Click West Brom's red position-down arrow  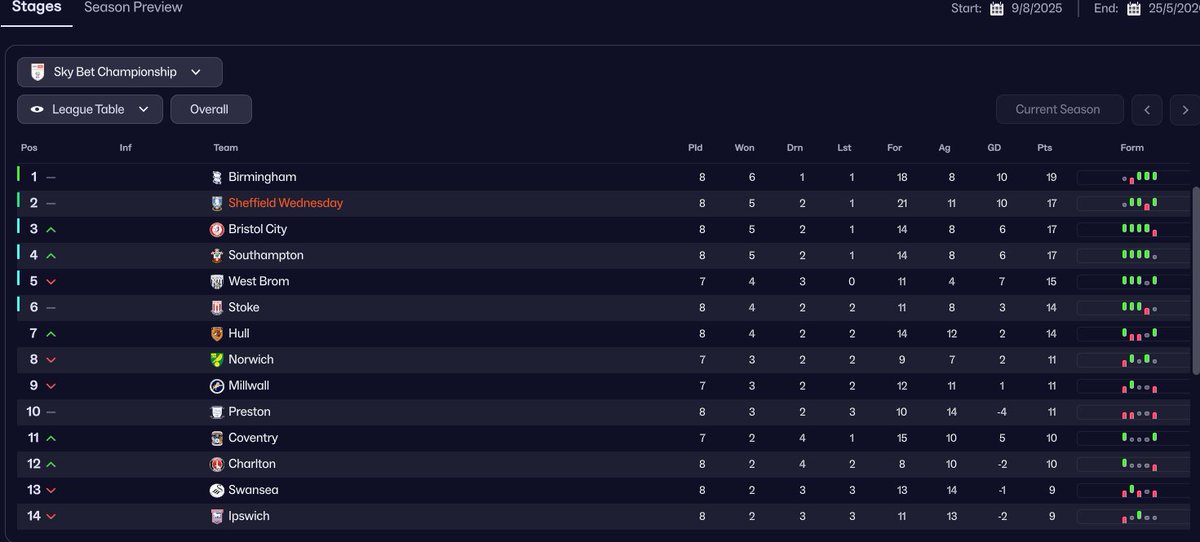51,281
